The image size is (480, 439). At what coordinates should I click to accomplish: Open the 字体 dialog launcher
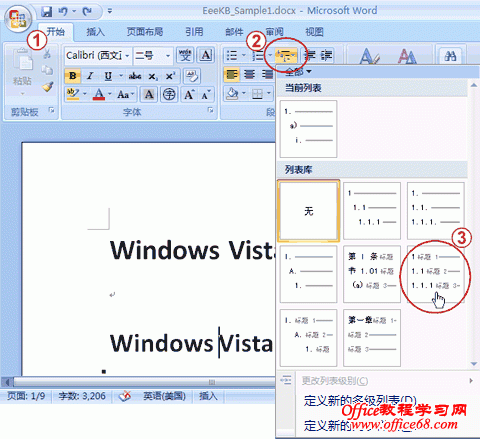click(x=210, y=110)
